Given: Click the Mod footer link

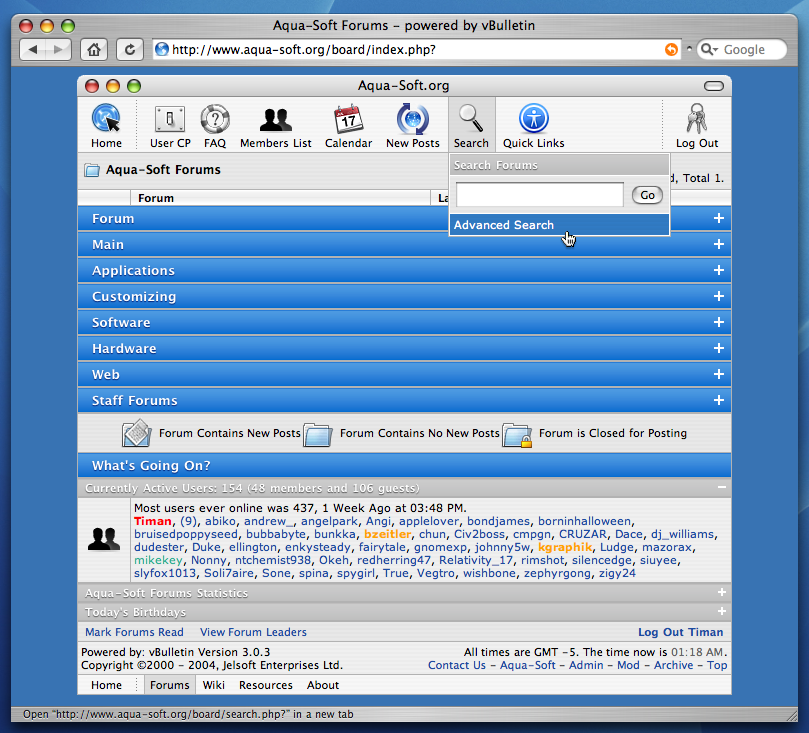Looking at the screenshot, I should click(628, 665).
